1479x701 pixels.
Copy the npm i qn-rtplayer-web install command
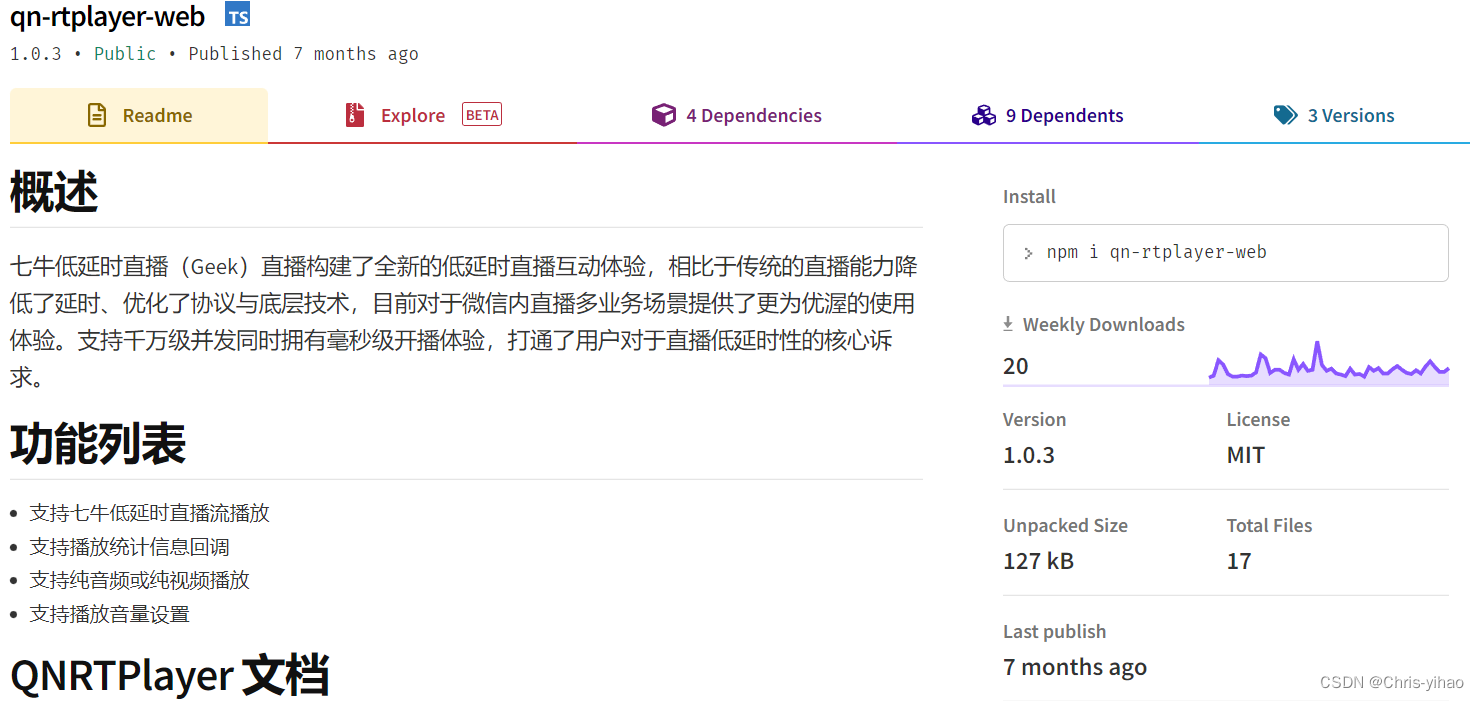click(1226, 253)
